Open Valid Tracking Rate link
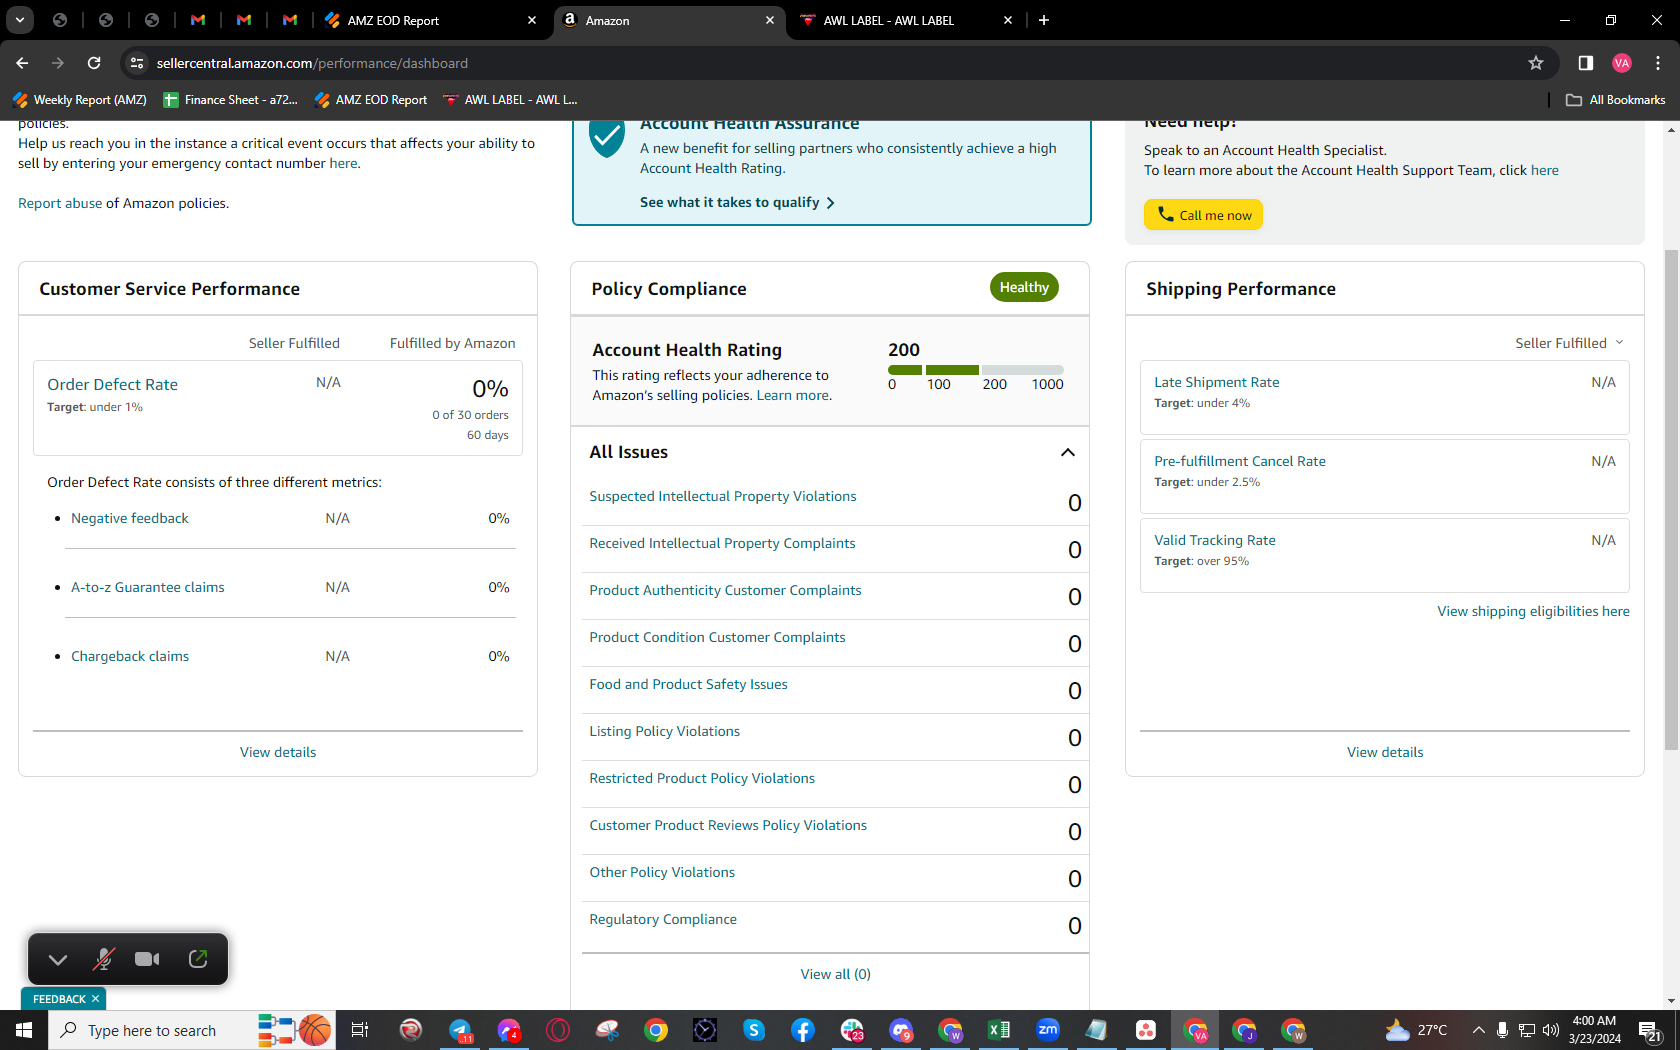The image size is (1680, 1050). [1214, 540]
